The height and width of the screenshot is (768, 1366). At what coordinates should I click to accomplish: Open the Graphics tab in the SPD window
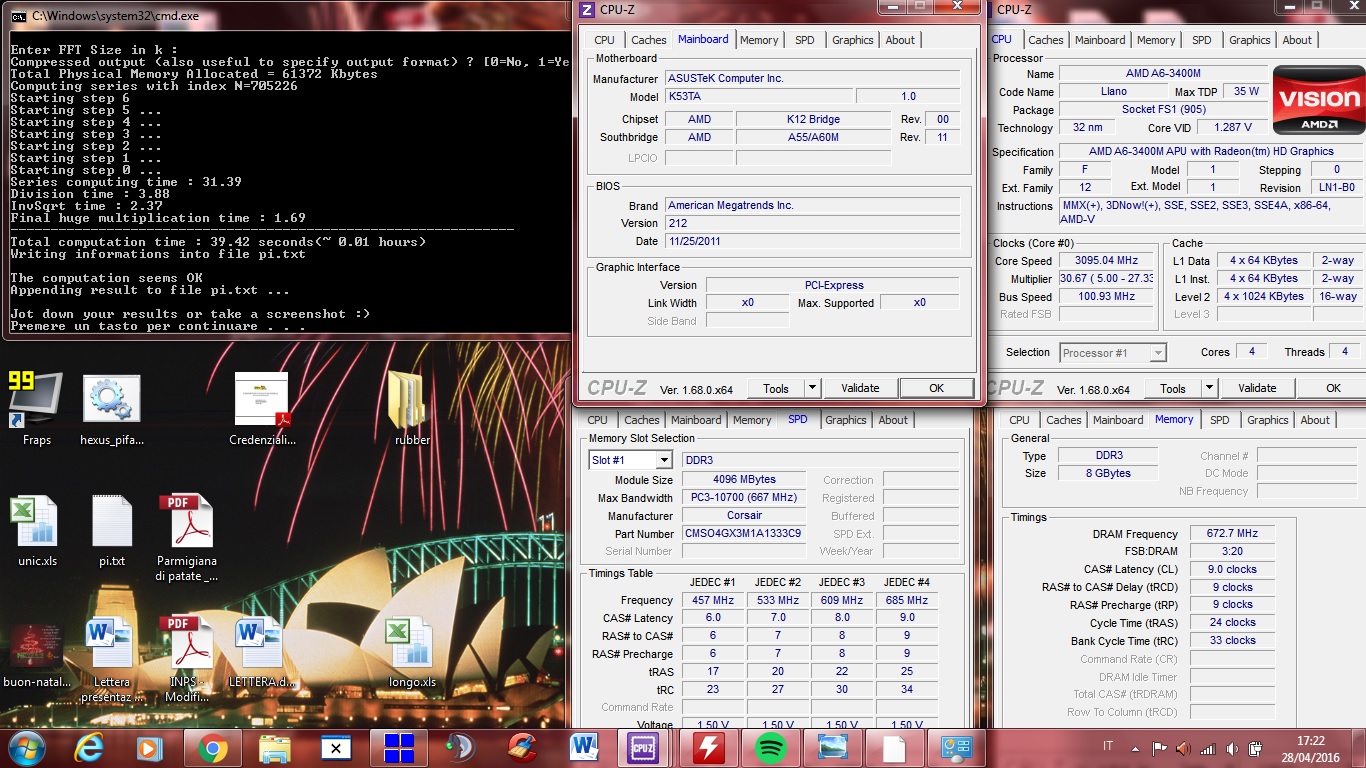846,420
